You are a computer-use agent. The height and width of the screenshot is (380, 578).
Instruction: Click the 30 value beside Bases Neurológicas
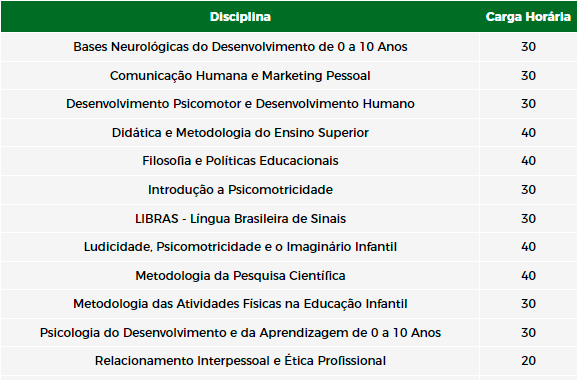pos(528,47)
